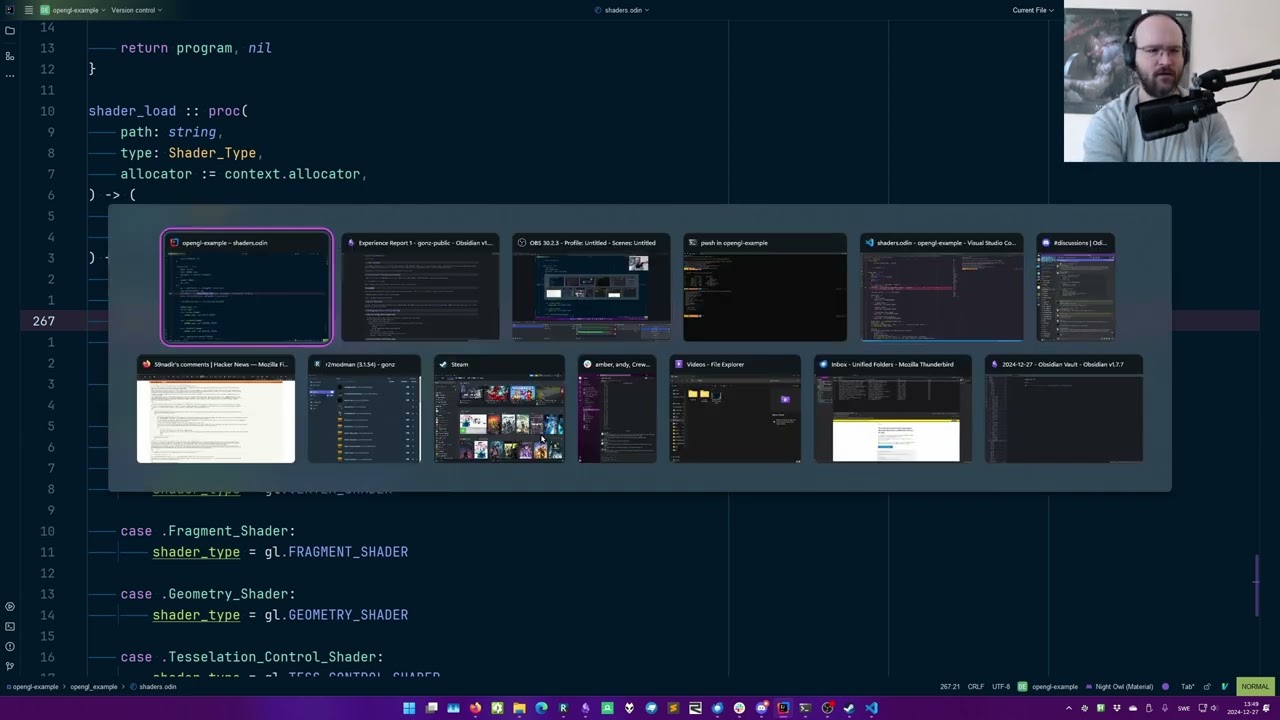Open the Windows Start menu
This screenshot has height=720, width=1280.
[x=409, y=708]
